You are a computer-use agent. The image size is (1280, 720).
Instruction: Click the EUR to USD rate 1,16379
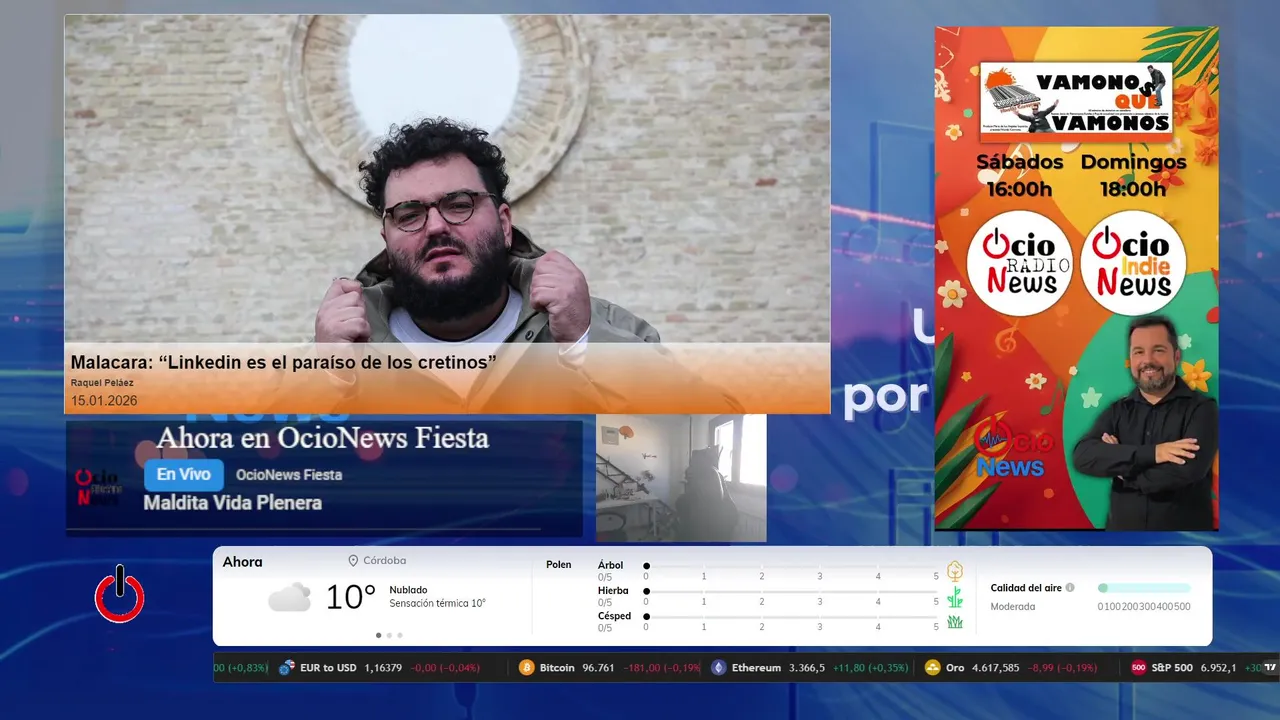(x=383, y=668)
